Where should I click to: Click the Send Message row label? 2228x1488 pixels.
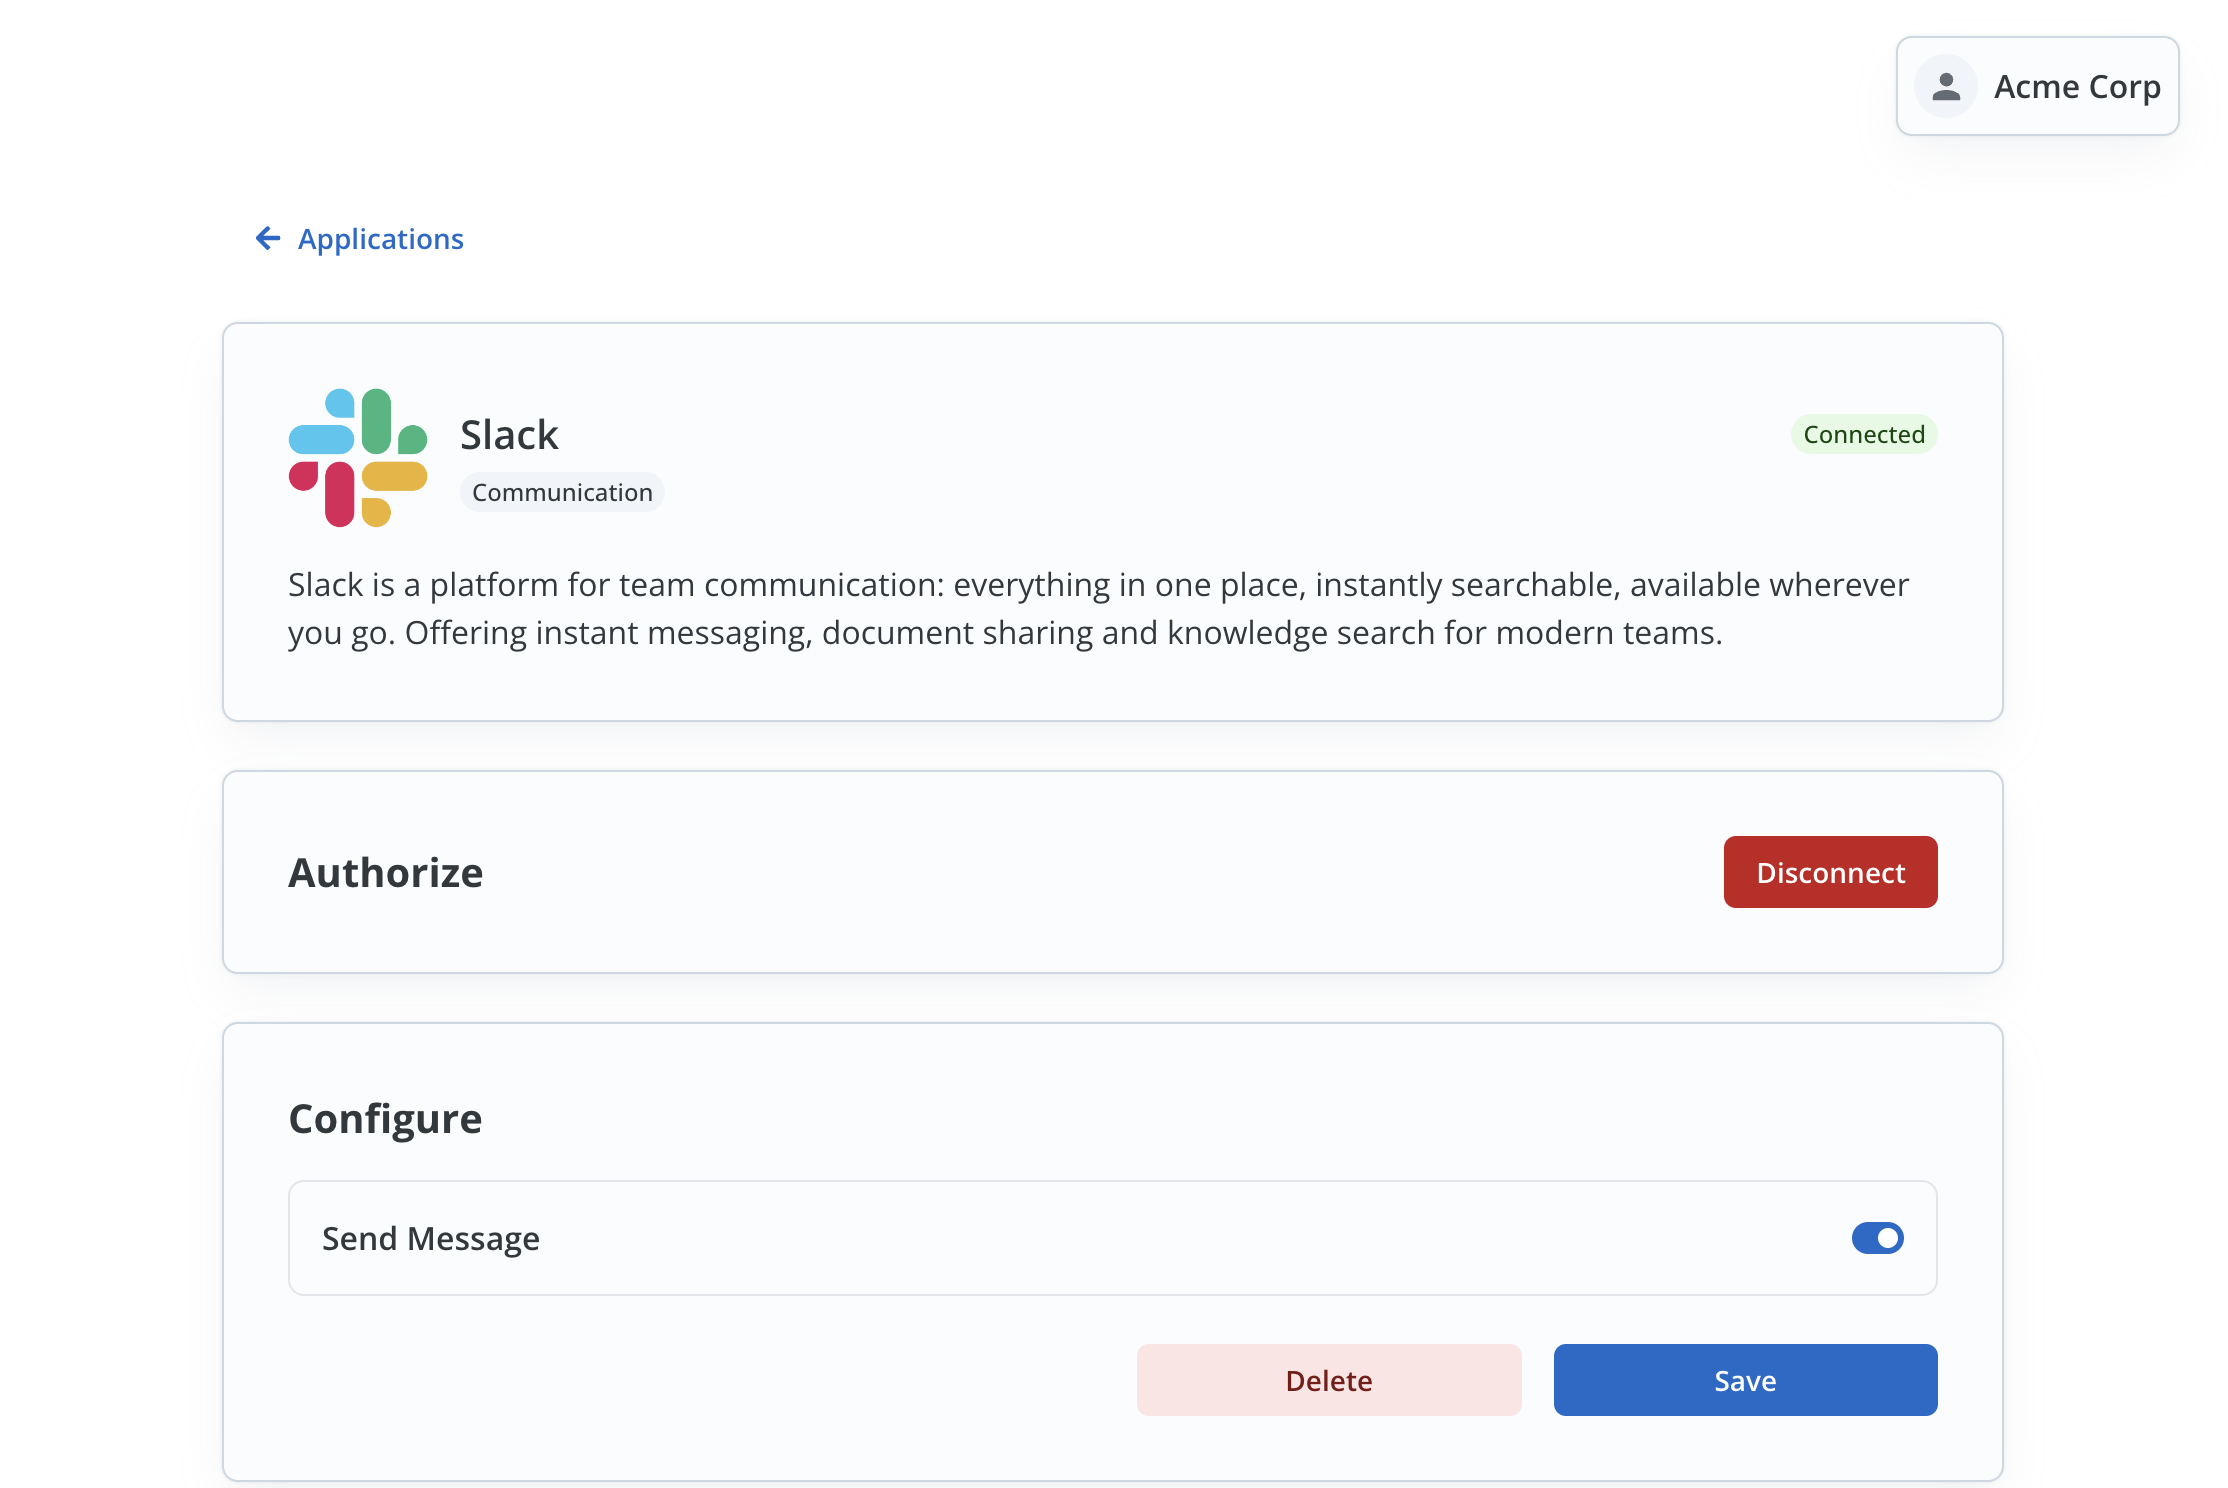pos(431,1238)
